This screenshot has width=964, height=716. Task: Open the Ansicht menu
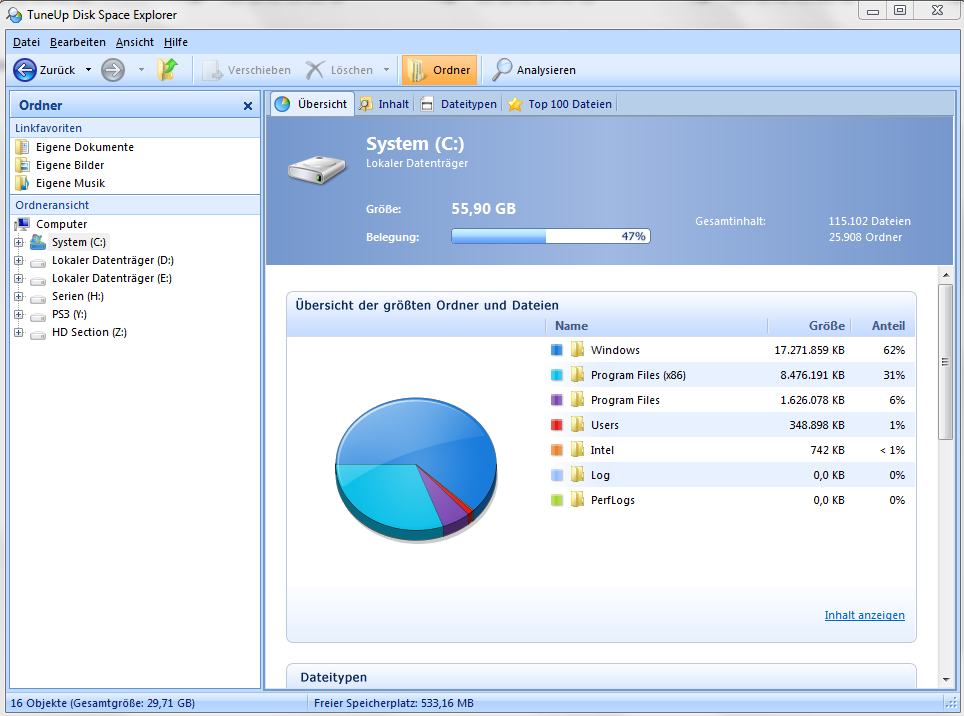click(135, 42)
